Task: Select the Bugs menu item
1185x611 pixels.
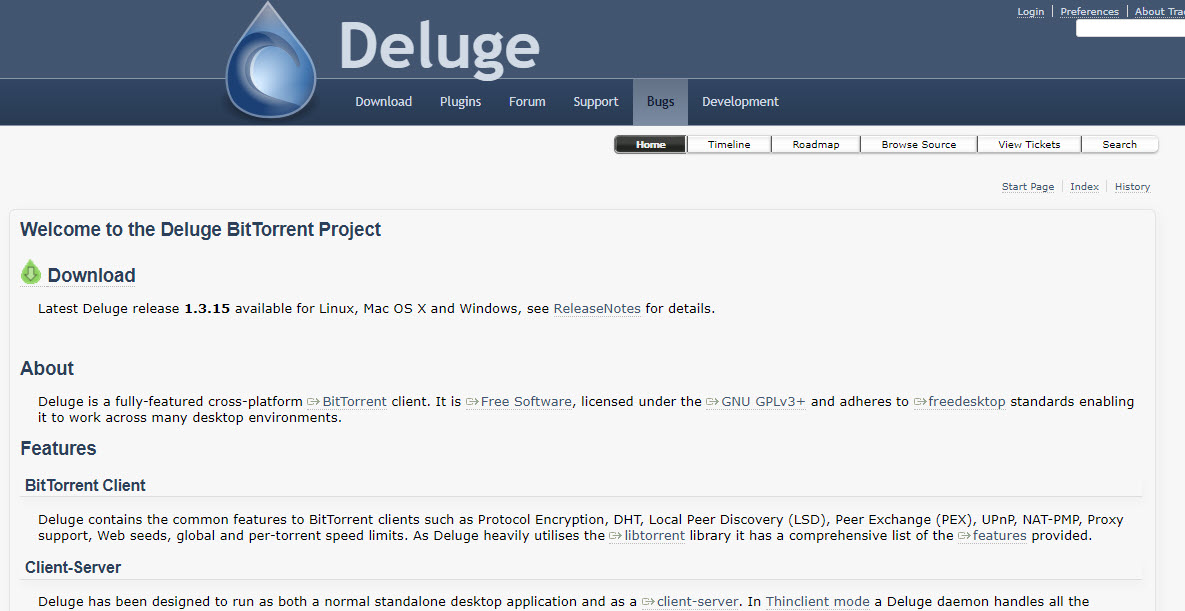Action: click(661, 101)
